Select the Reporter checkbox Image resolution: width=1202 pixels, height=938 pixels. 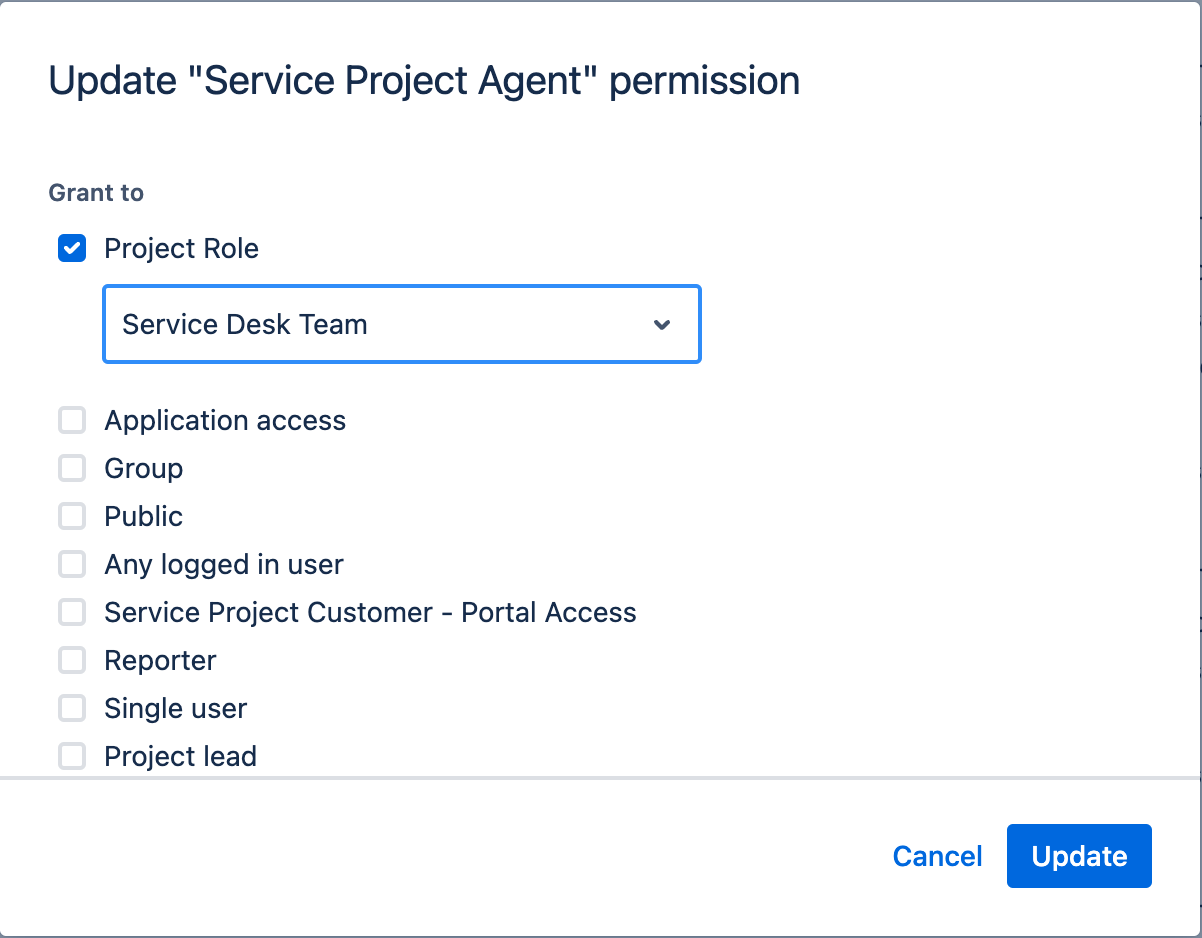coord(72,661)
